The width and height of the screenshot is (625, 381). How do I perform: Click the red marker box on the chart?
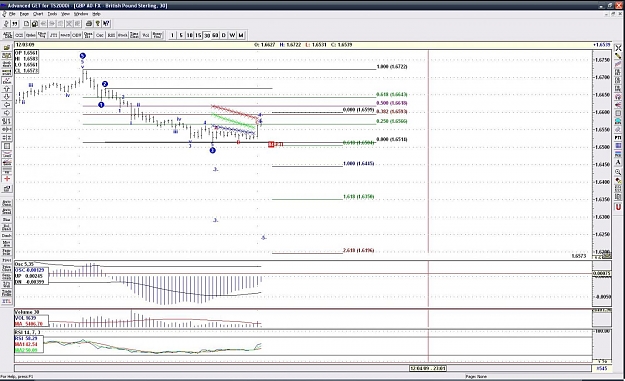(271, 144)
